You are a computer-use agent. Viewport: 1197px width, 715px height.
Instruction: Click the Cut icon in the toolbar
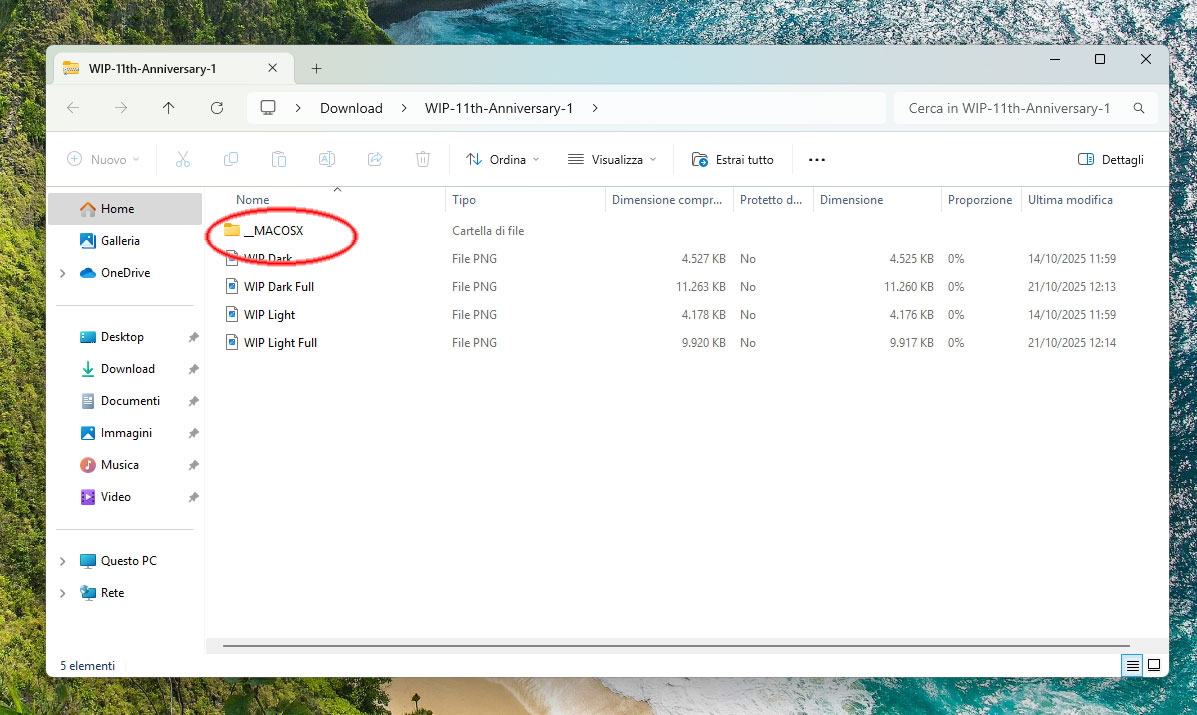pos(182,159)
